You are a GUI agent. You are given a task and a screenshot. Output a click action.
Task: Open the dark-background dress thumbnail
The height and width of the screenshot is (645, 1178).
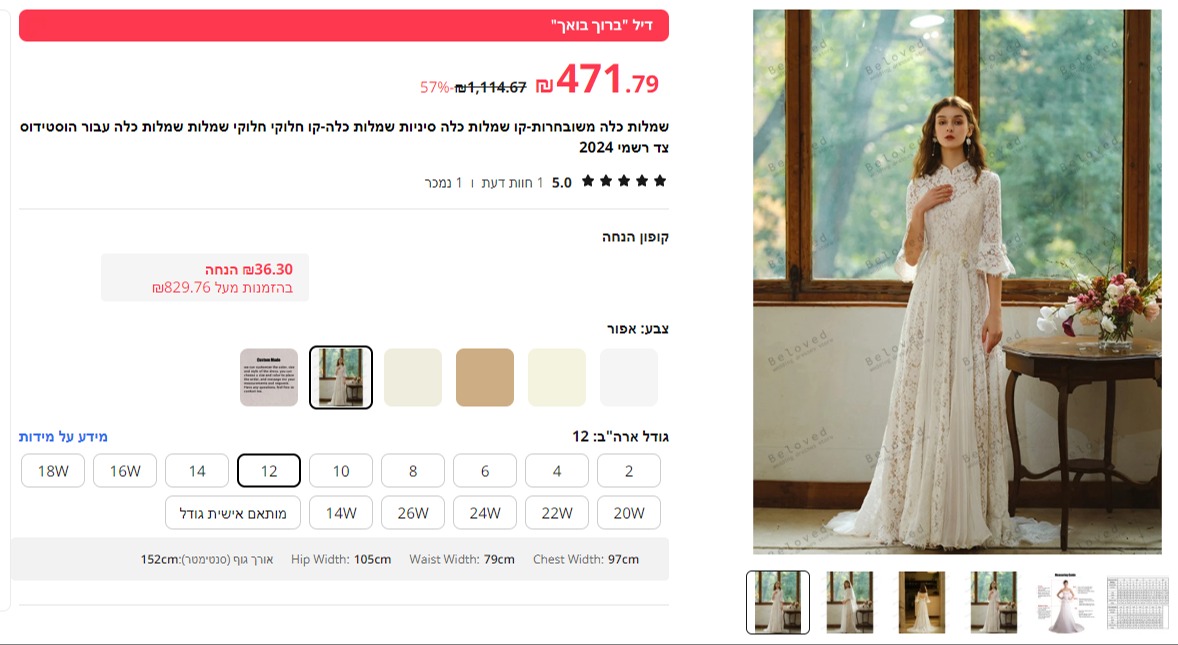click(x=921, y=602)
